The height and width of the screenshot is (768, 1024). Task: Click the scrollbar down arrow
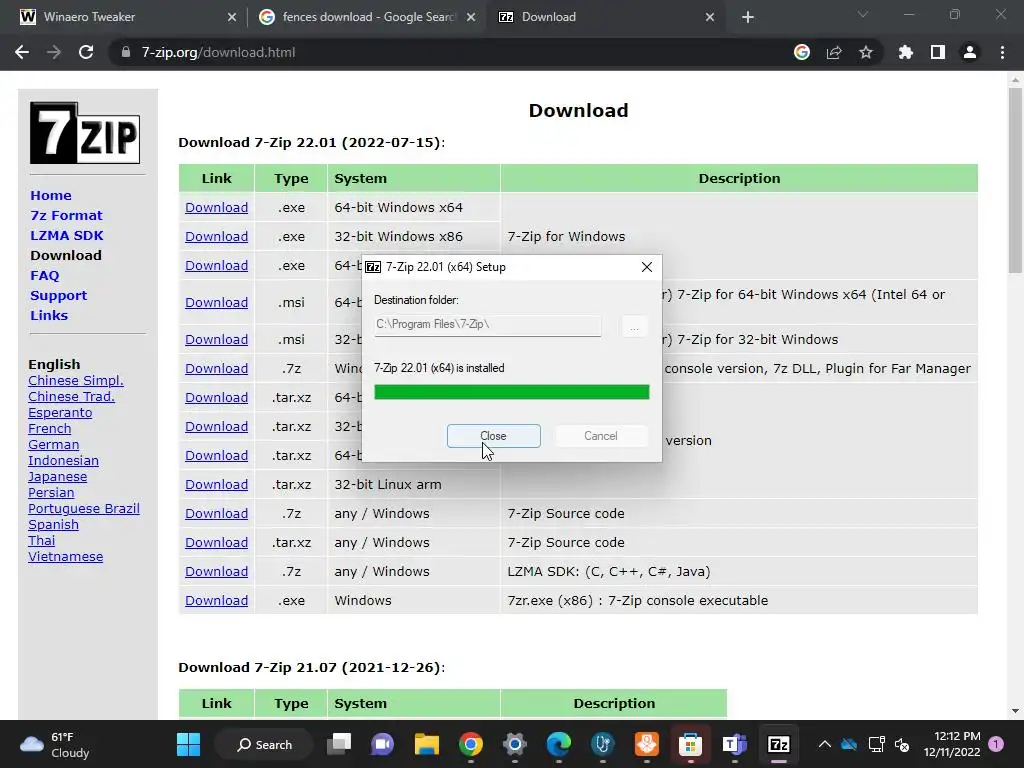[1015, 711]
